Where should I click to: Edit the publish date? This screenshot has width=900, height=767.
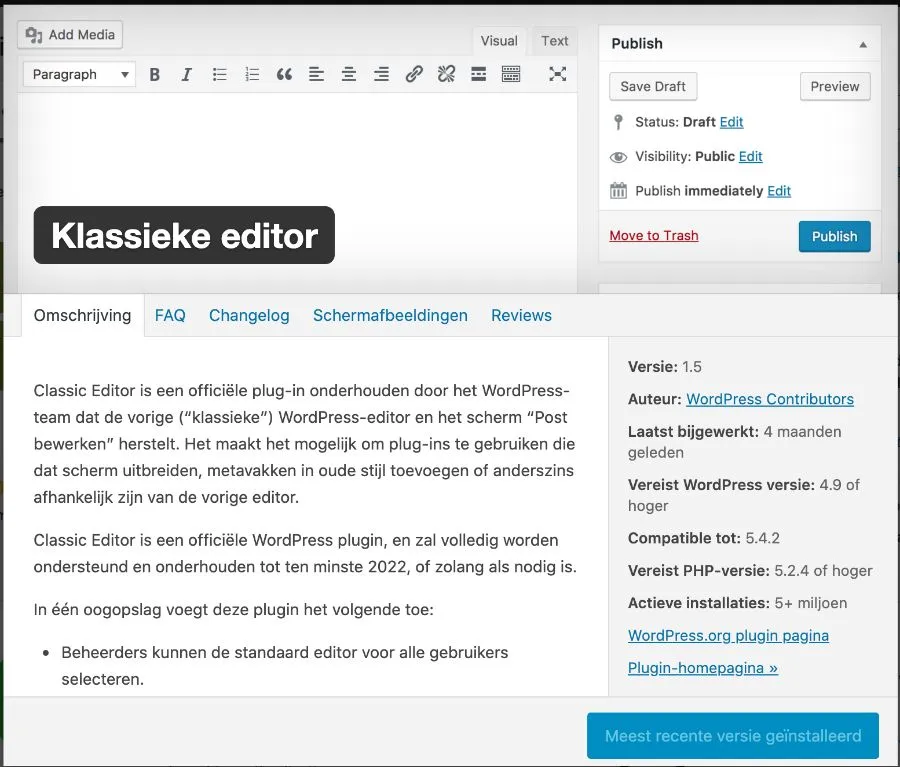point(779,191)
